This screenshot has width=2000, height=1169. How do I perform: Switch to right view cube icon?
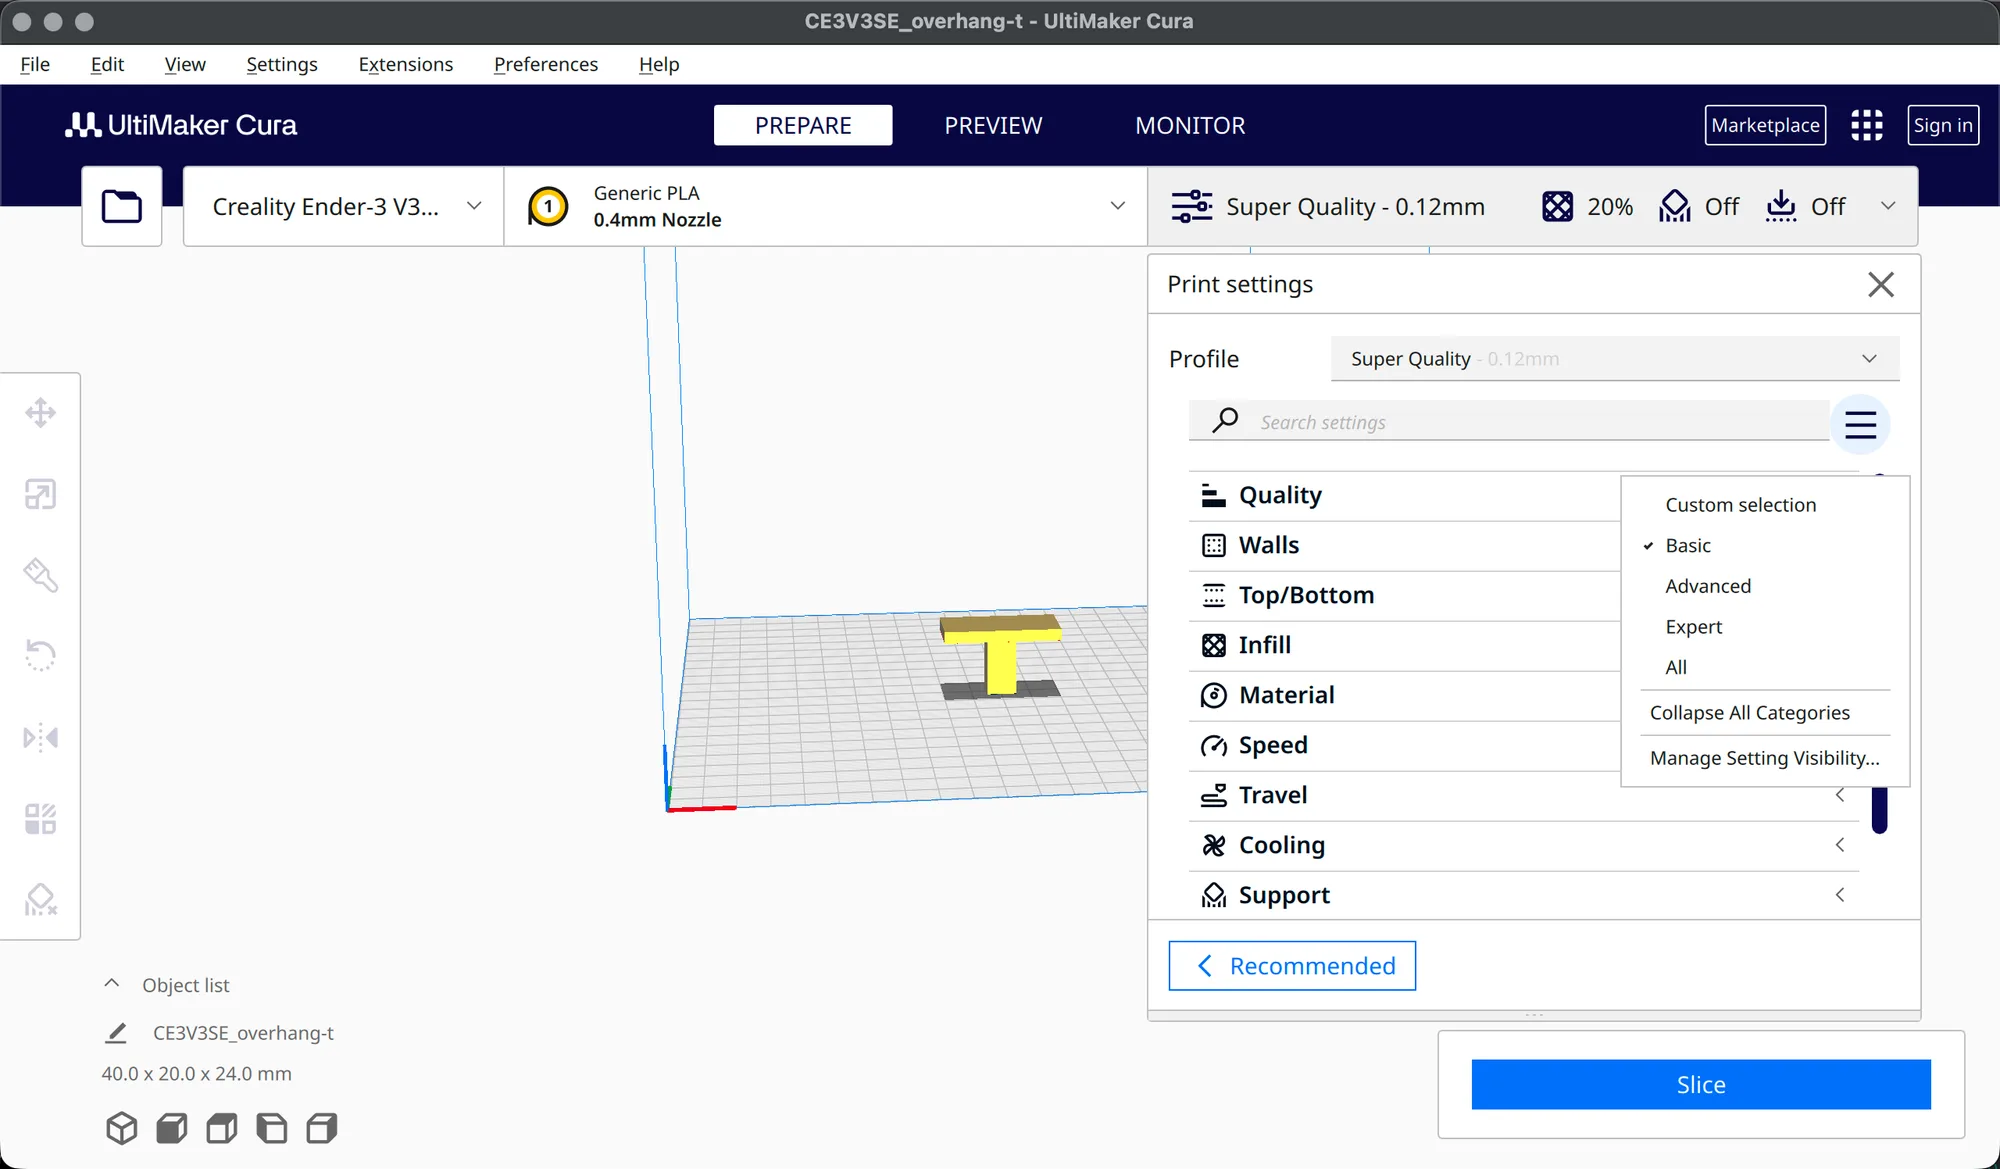pyautogui.click(x=322, y=1128)
